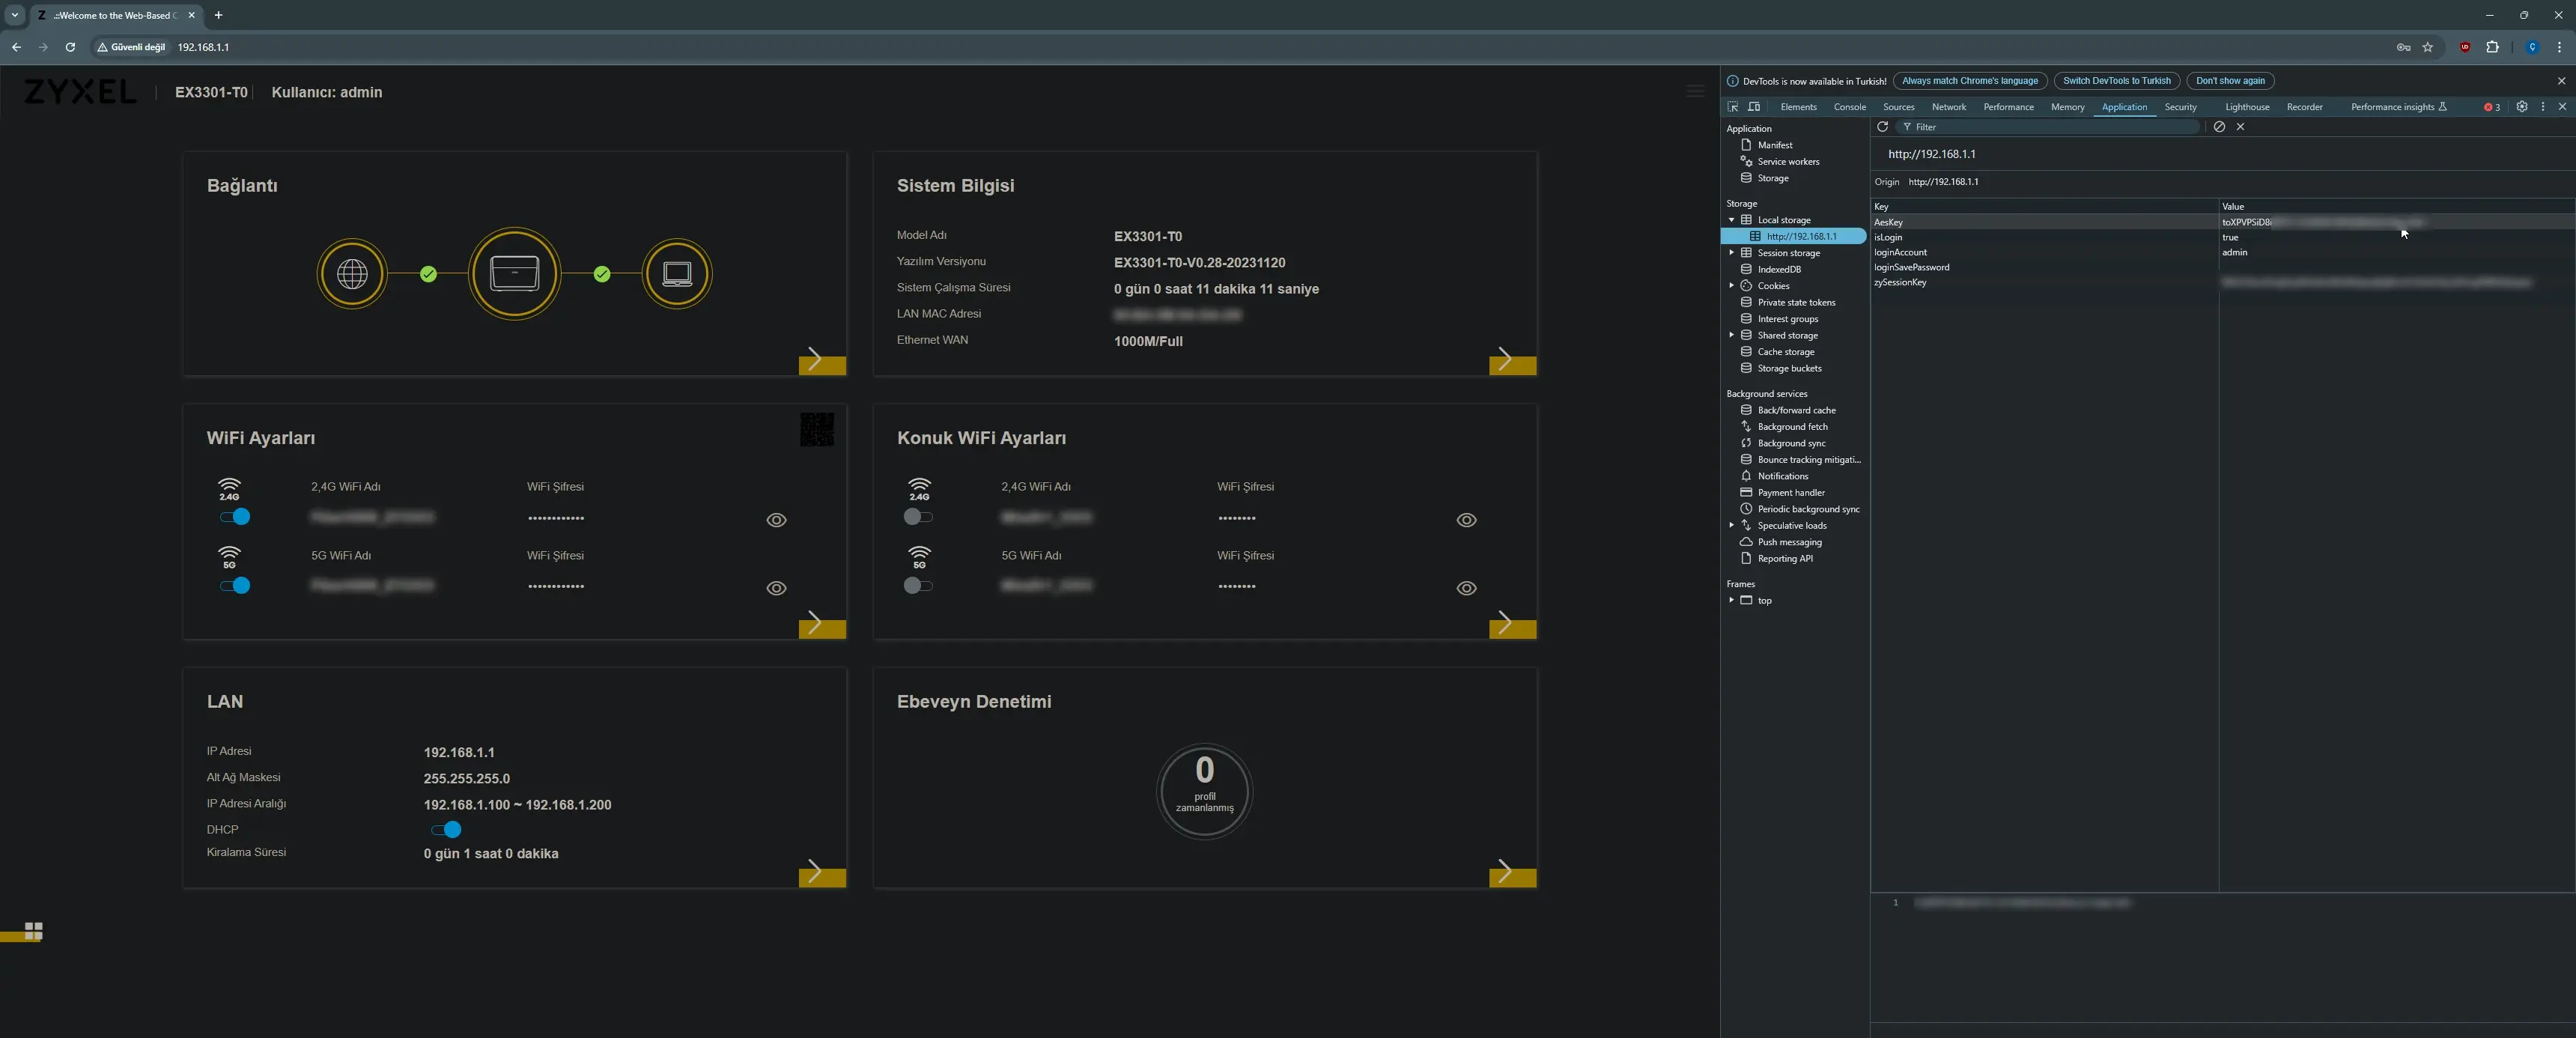Screen dimensions: 2576x1038
Task: Switch to the Security tab
Action: click(2180, 107)
